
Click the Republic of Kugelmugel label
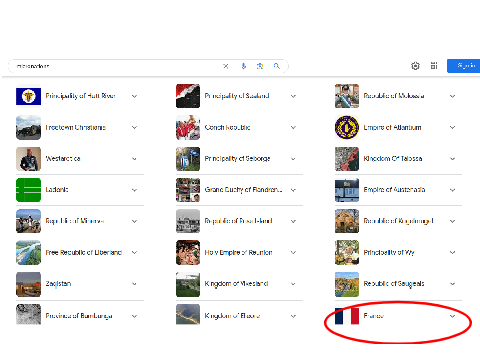pyautogui.click(x=398, y=221)
